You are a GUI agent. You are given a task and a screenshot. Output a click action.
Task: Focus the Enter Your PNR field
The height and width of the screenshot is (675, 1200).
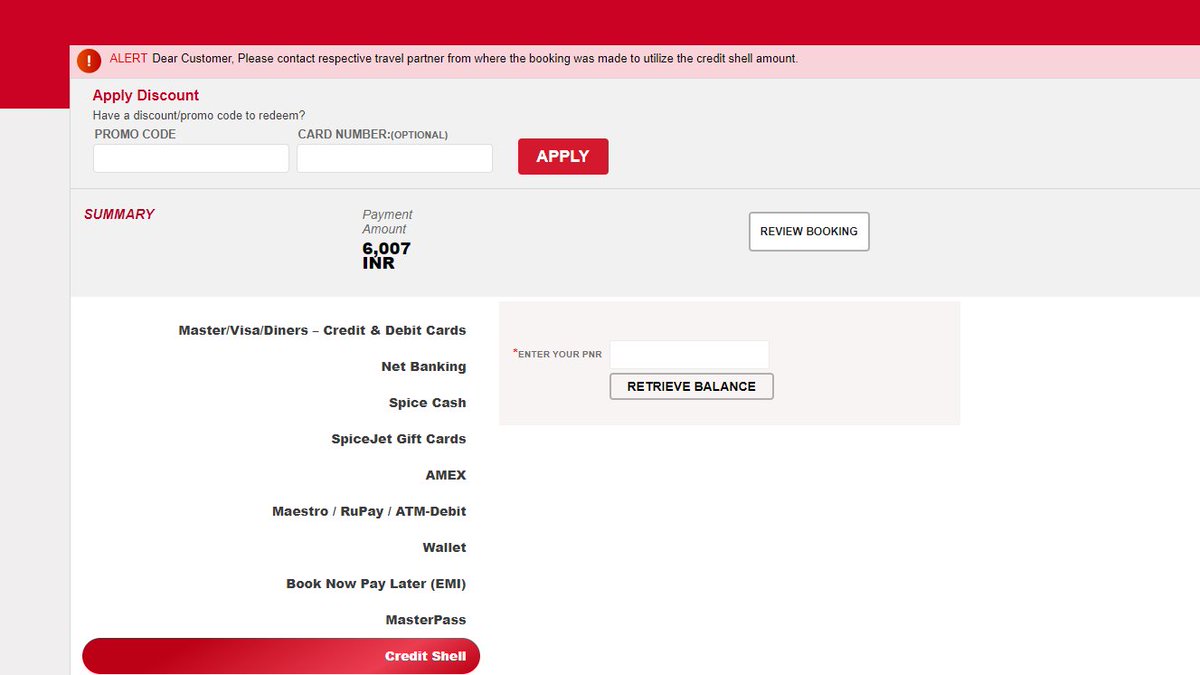(x=689, y=354)
